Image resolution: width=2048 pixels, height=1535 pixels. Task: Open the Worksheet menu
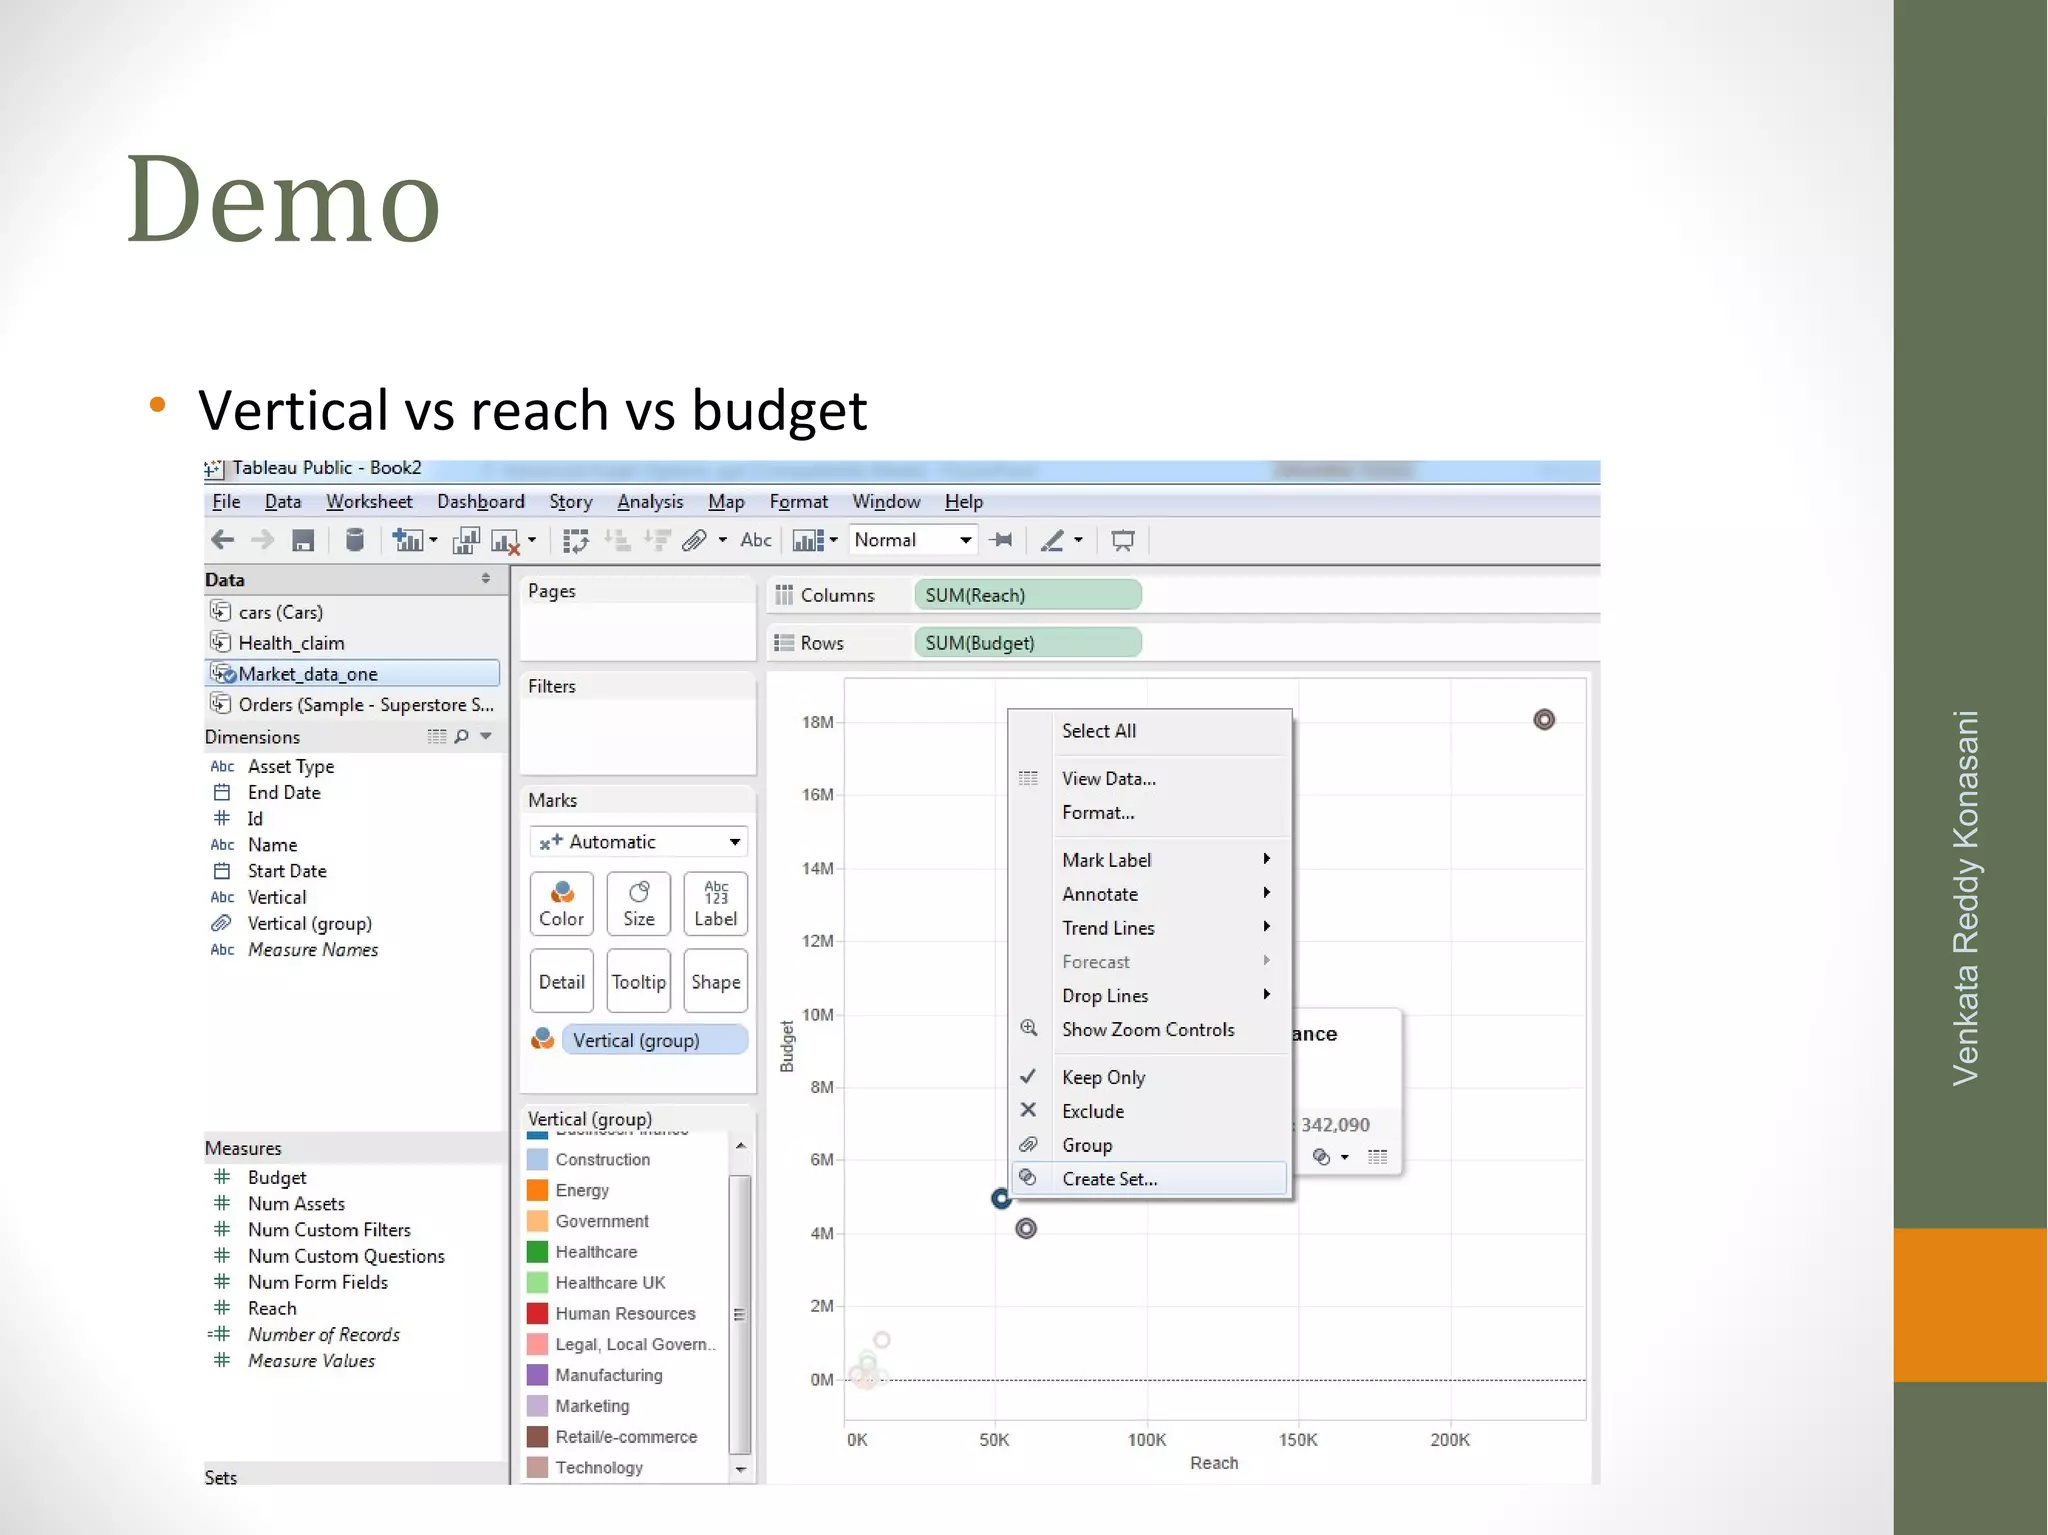[369, 502]
